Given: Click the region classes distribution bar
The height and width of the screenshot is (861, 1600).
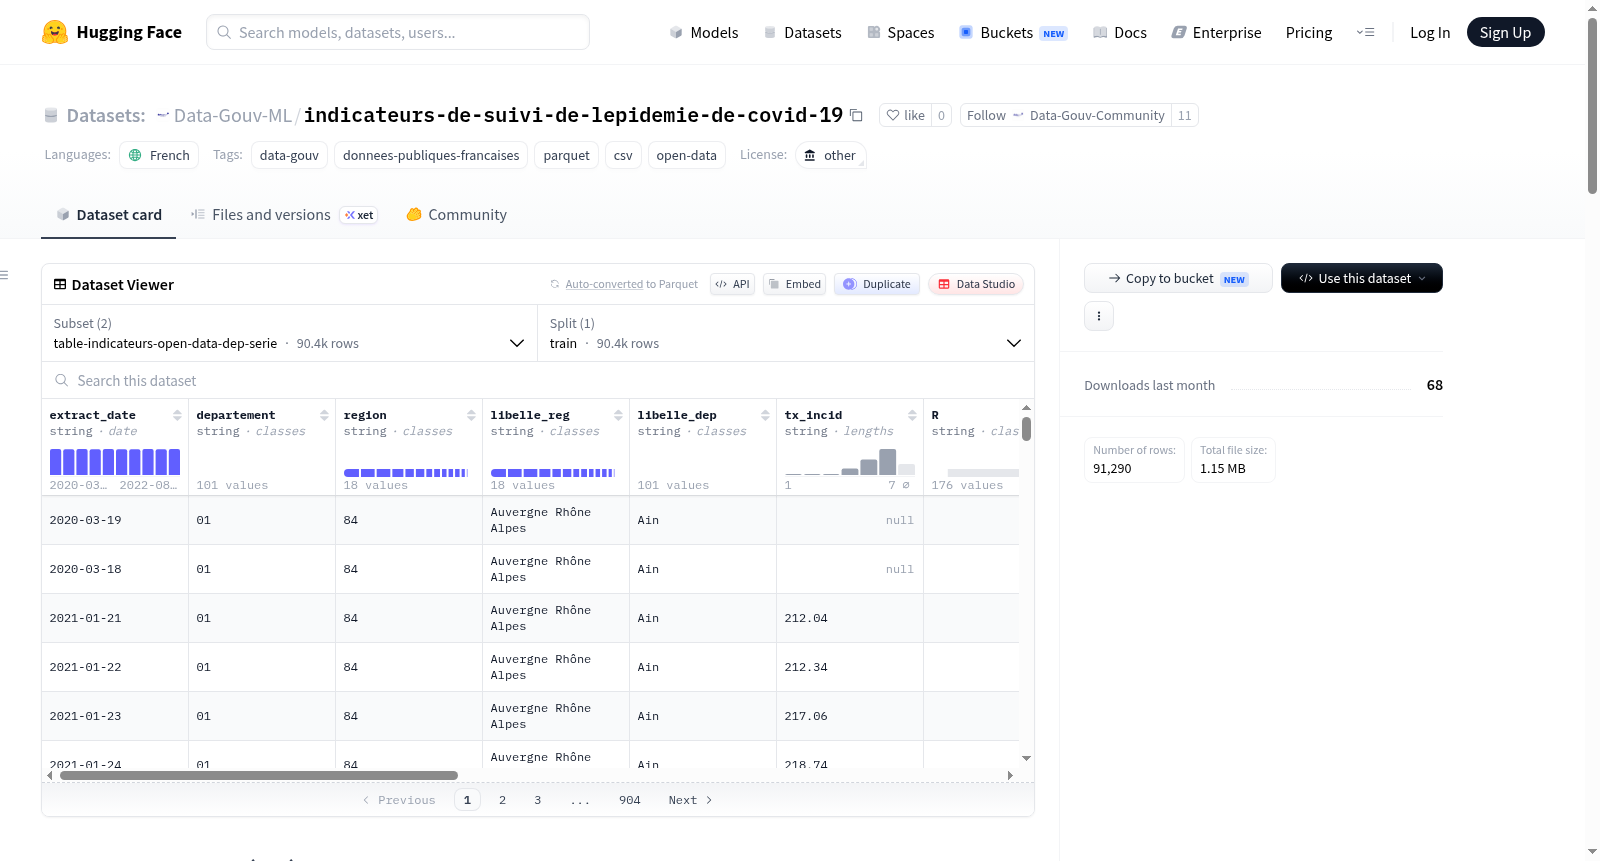Looking at the screenshot, I should (x=406, y=472).
